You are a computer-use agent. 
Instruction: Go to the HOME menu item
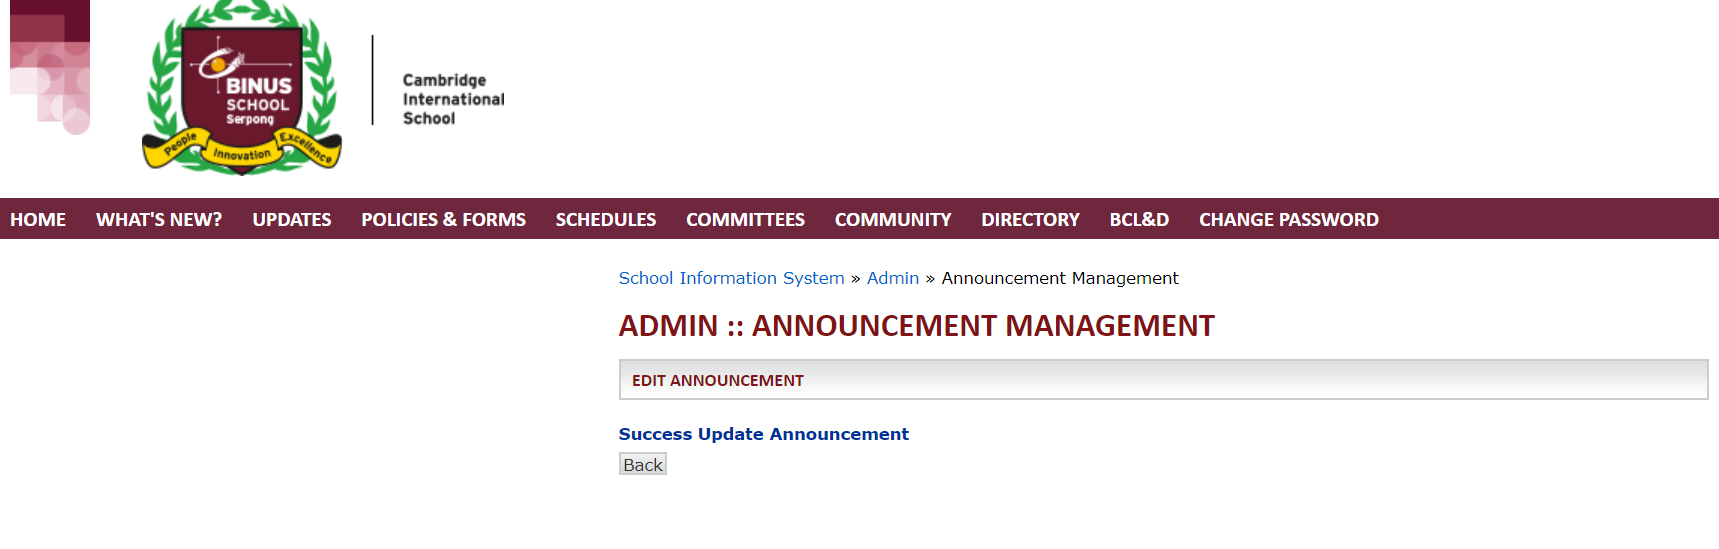38,220
